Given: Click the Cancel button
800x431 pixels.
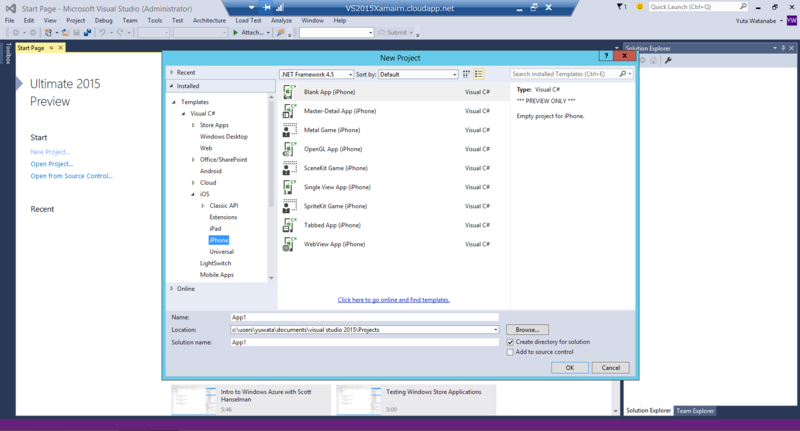Looking at the screenshot, I should click(x=610, y=368).
